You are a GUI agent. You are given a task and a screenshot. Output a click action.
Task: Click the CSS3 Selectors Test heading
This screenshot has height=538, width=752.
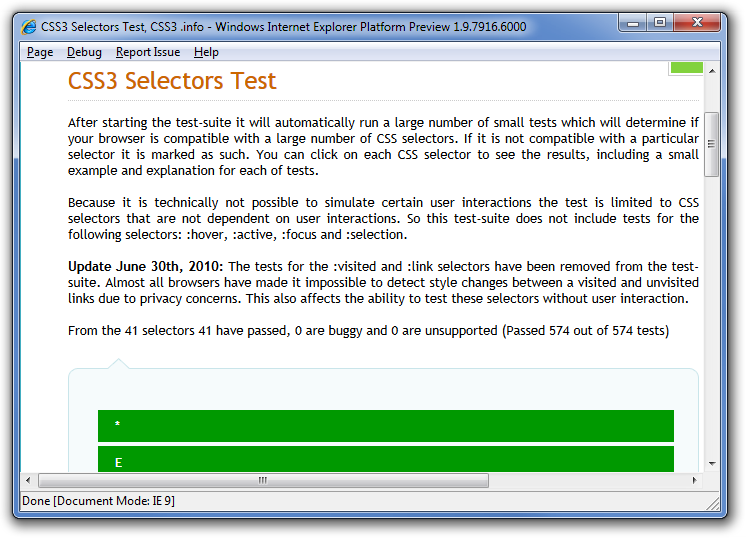pyautogui.click(x=172, y=81)
